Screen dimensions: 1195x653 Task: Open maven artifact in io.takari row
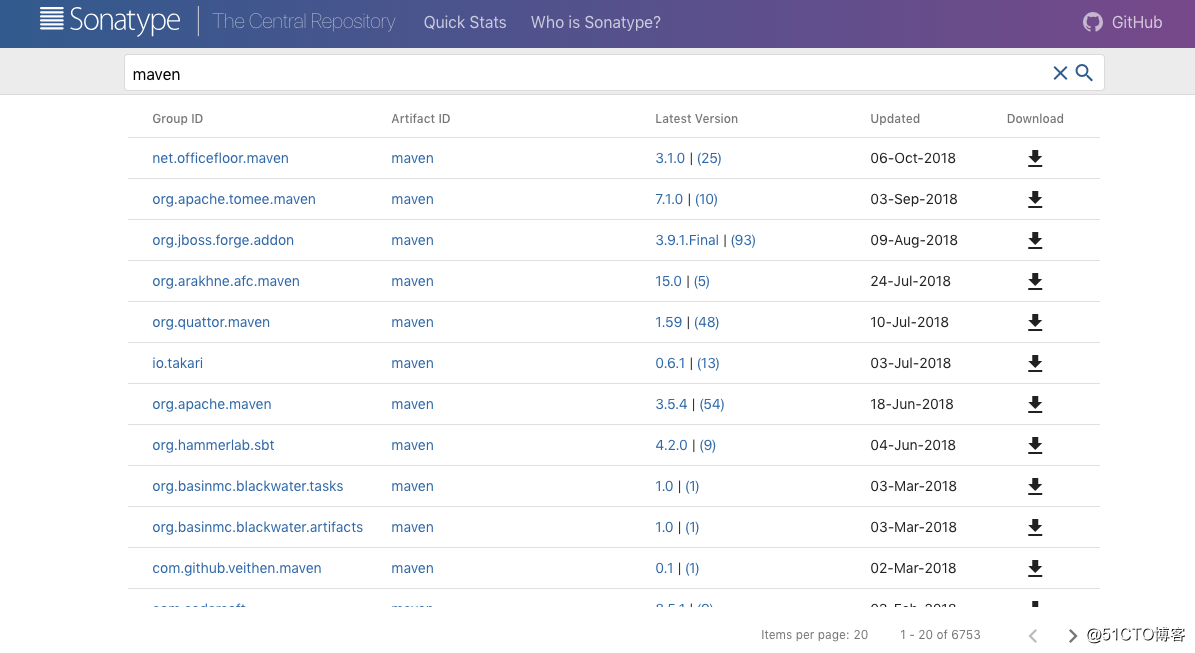[x=412, y=363]
